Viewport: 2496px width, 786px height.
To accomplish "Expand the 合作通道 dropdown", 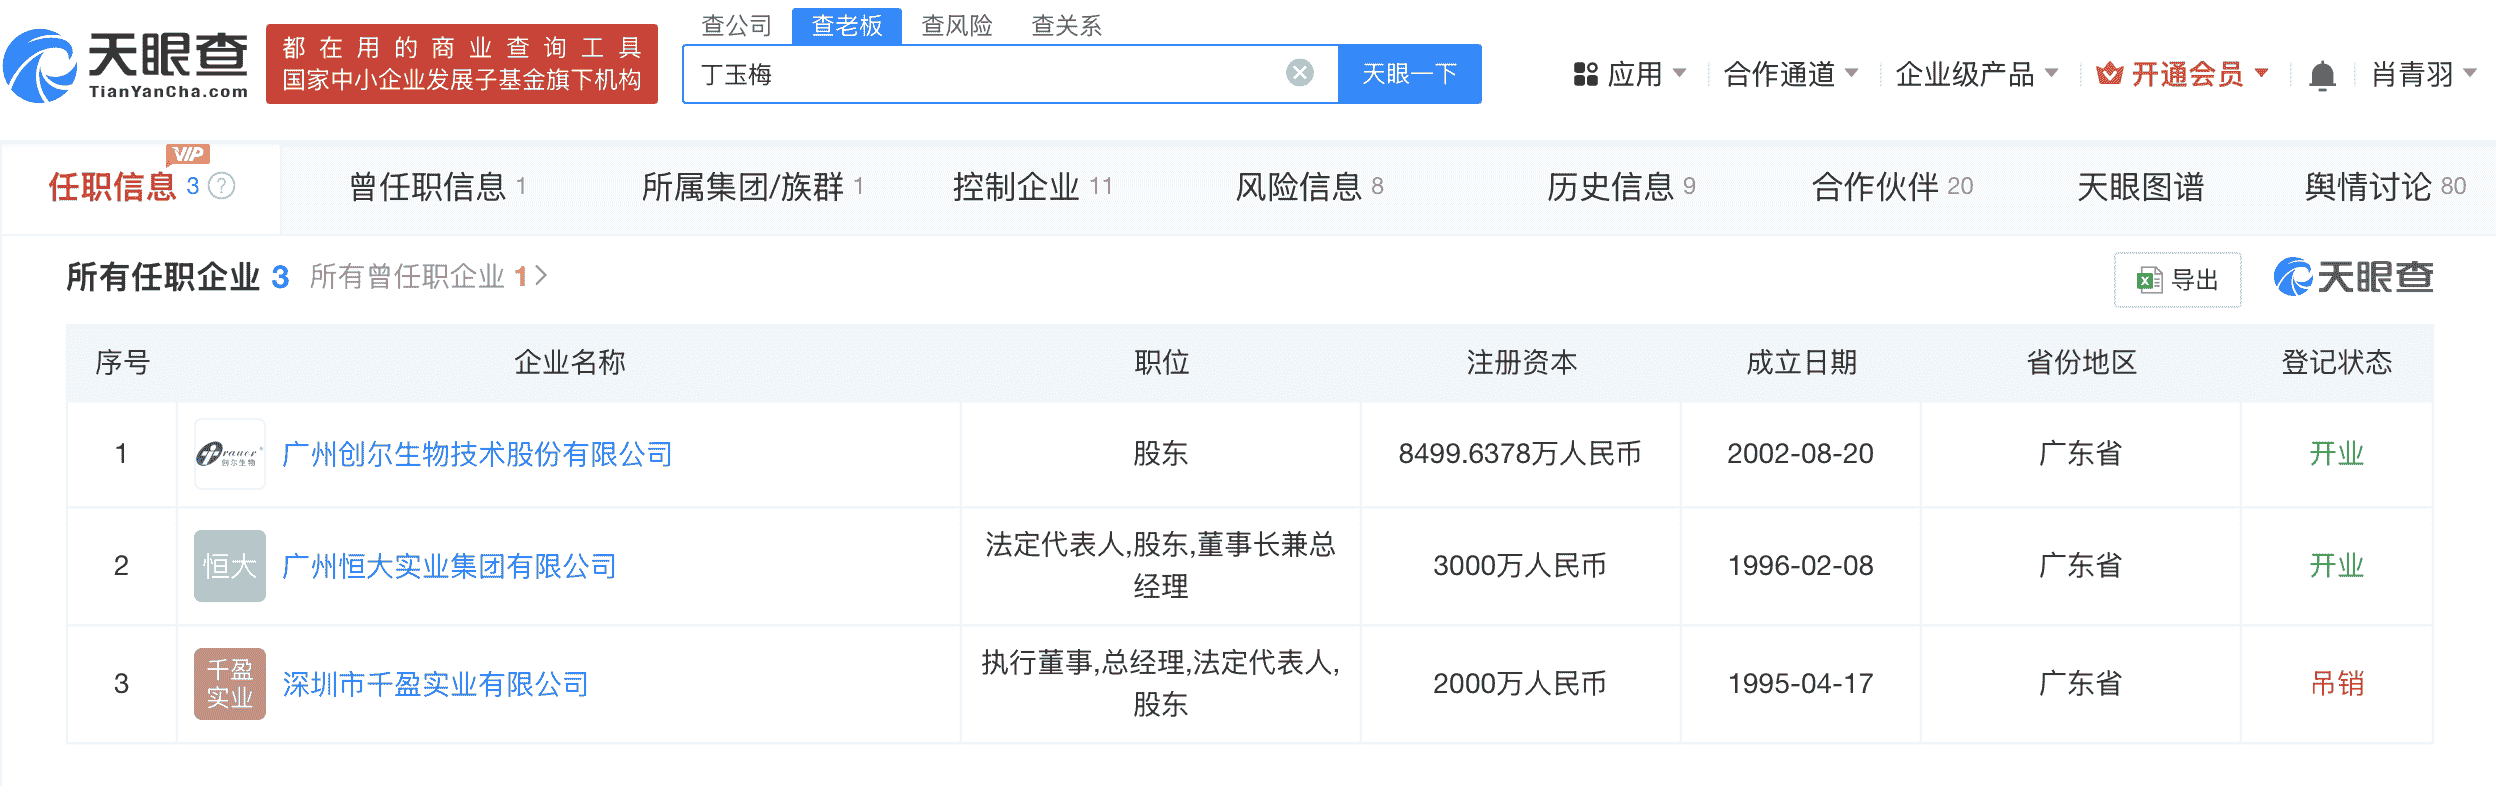I will point(1790,74).
